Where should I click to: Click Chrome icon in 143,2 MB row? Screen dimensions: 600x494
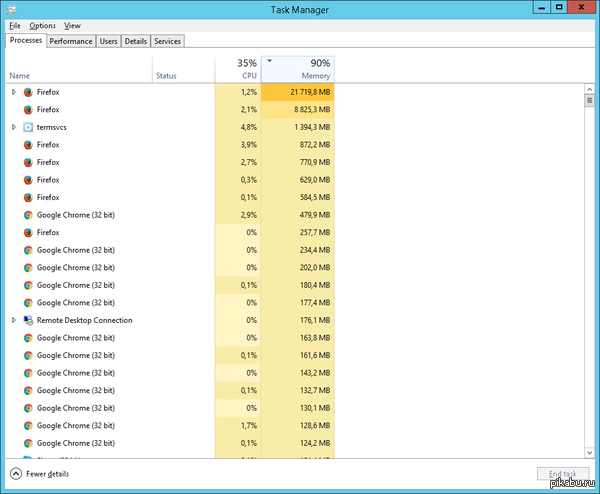(x=28, y=373)
